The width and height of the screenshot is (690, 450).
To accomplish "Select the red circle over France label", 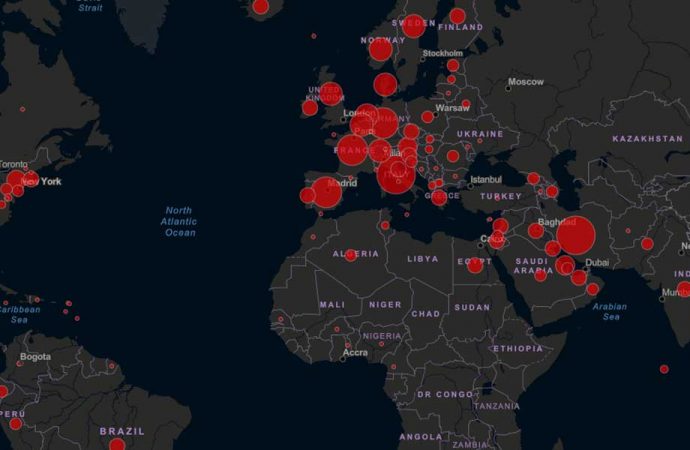I will 352,150.
